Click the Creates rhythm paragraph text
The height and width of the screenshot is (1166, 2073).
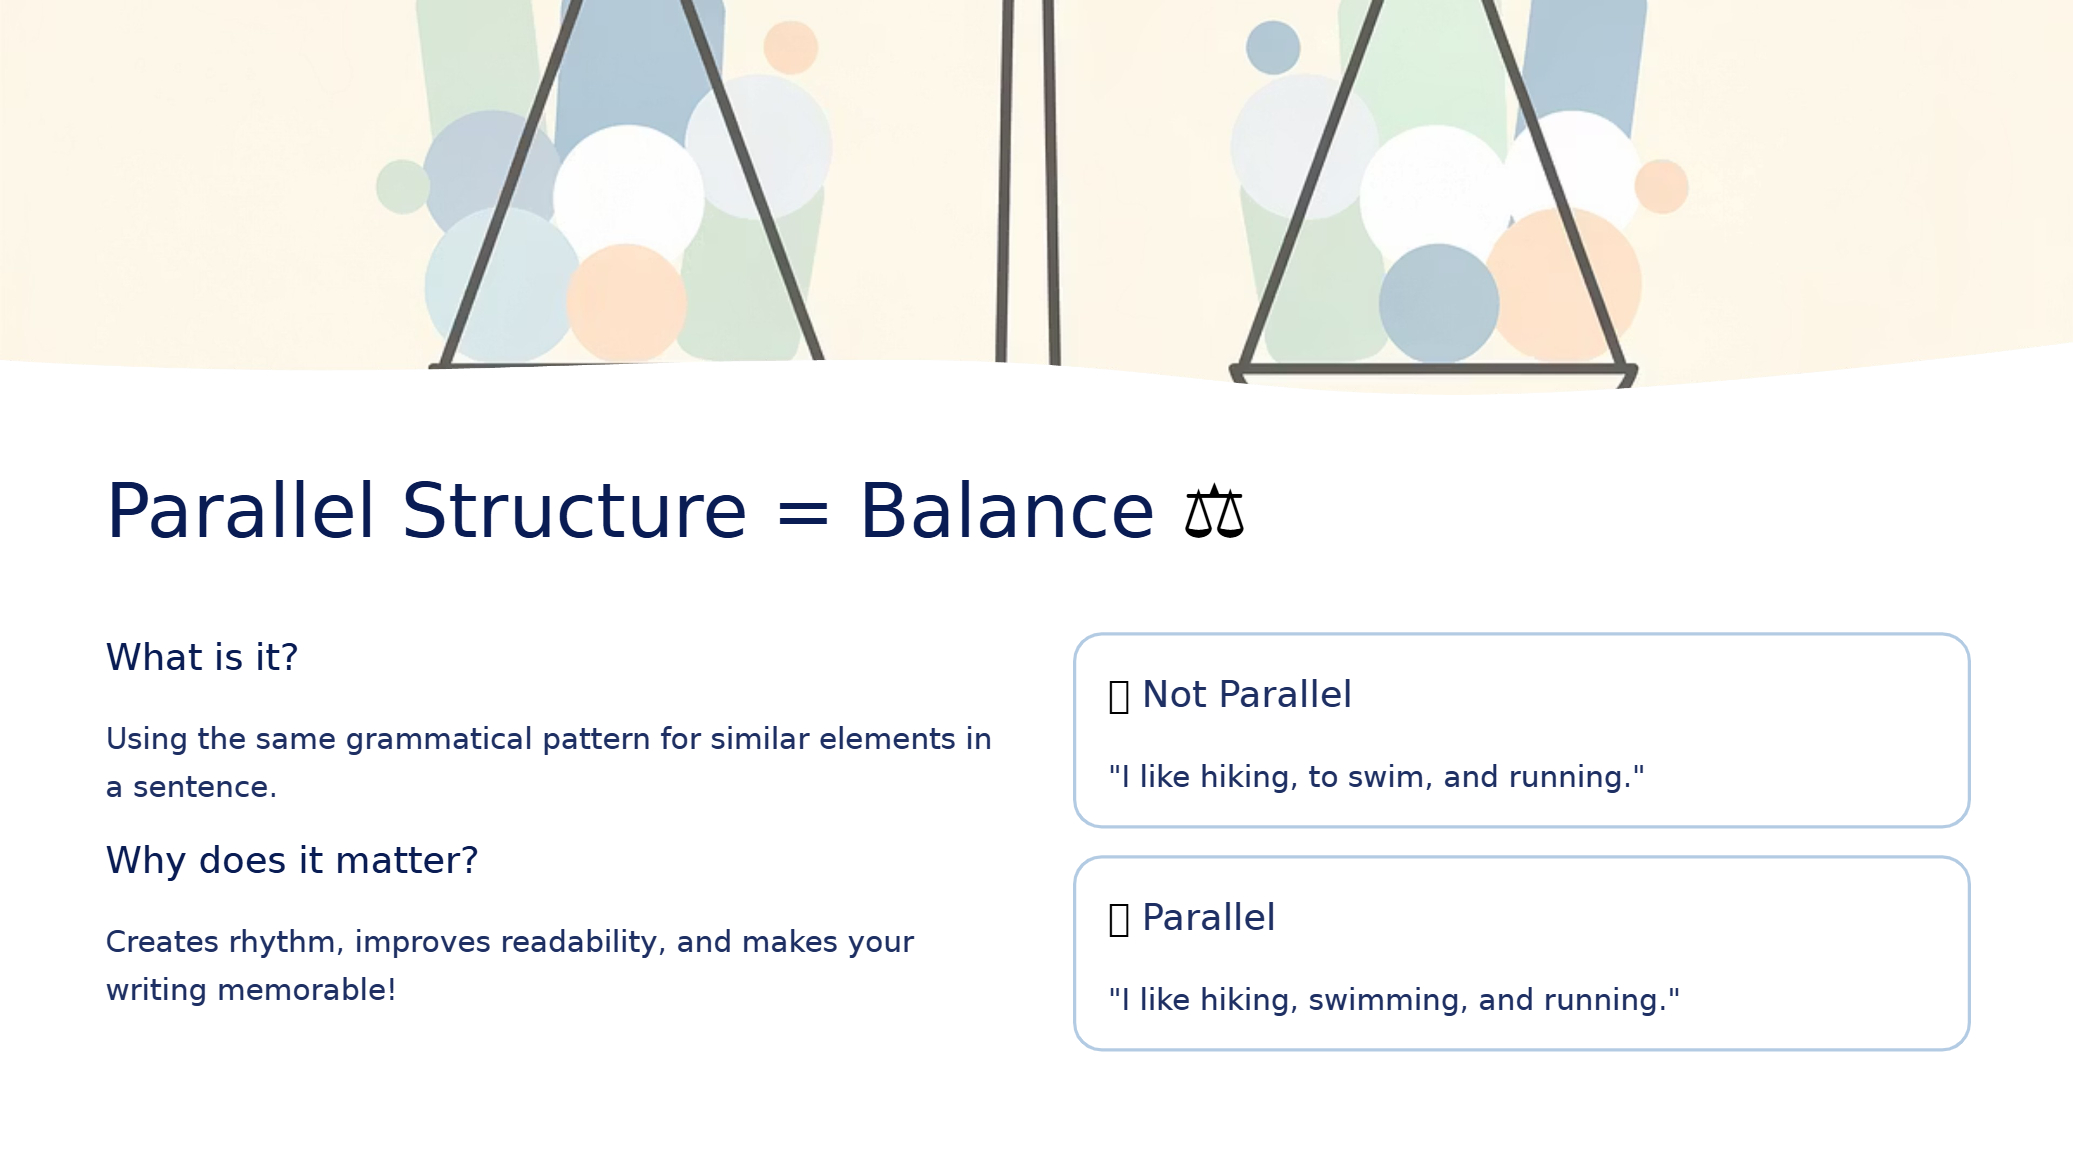(x=510, y=966)
